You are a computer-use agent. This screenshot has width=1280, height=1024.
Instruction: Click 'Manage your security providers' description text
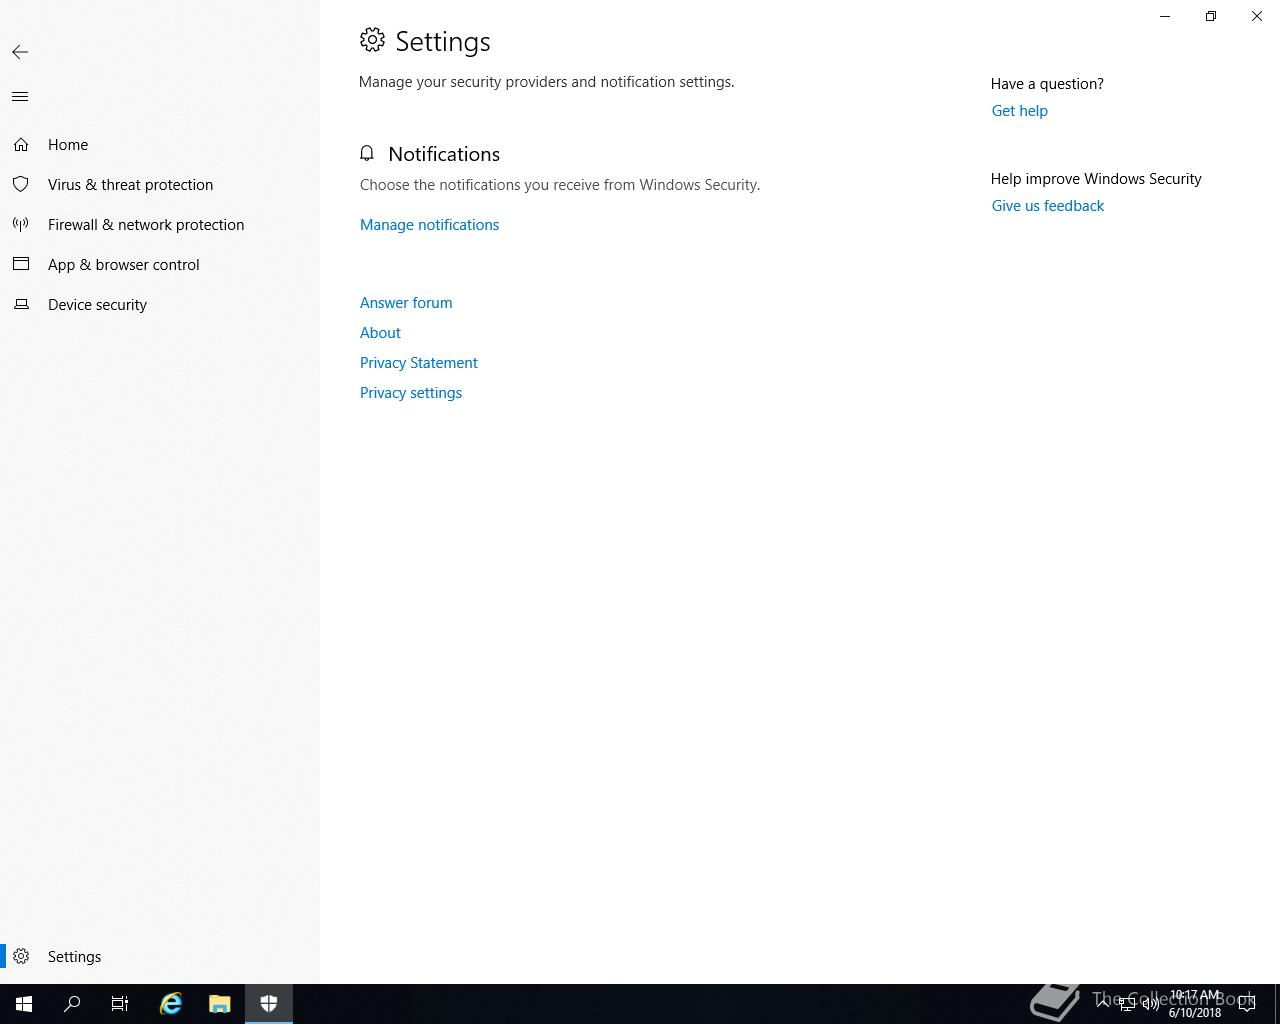point(546,82)
